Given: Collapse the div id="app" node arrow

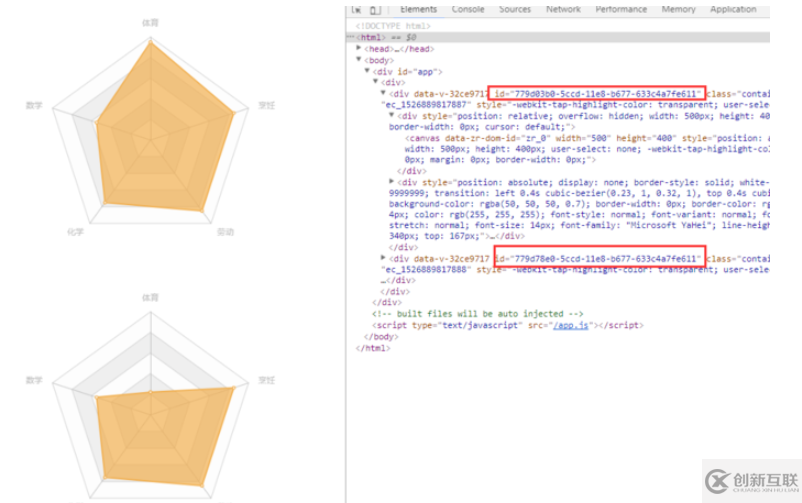Looking at the screenshot, I should point(367,71).
